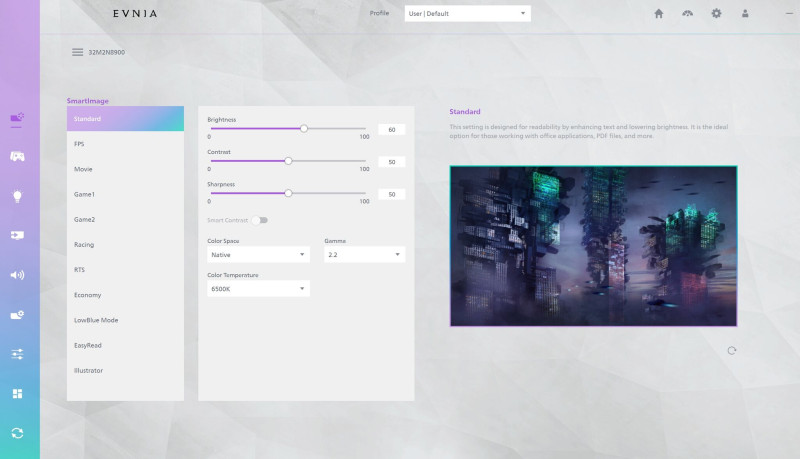Select the Racing SmartImage mode
The width and height of the screenshot is (800, 459).
click(x=125, y=244)
